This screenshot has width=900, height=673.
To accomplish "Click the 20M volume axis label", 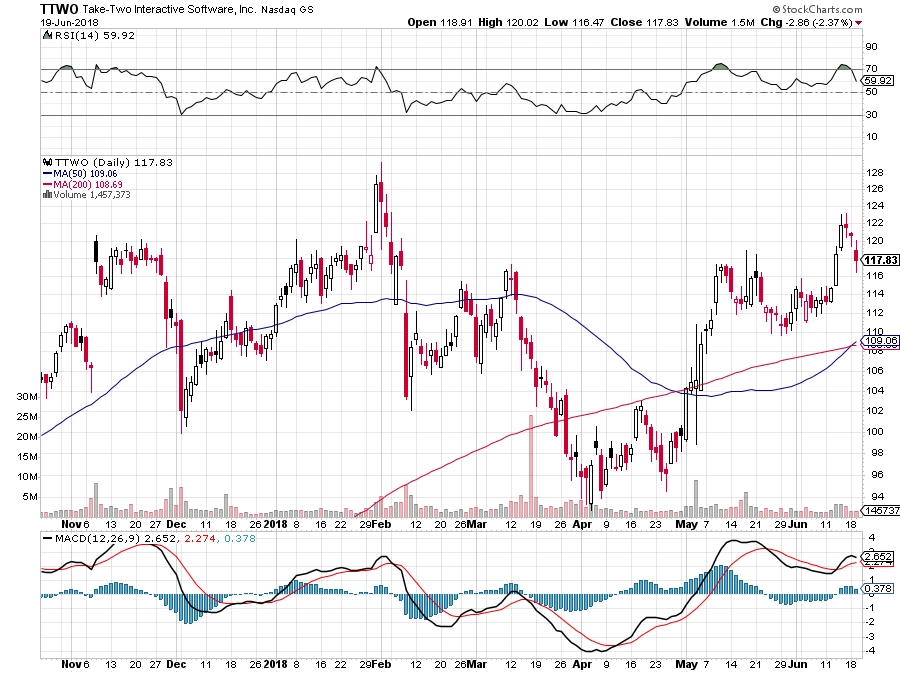I will [x=28, y=437].
